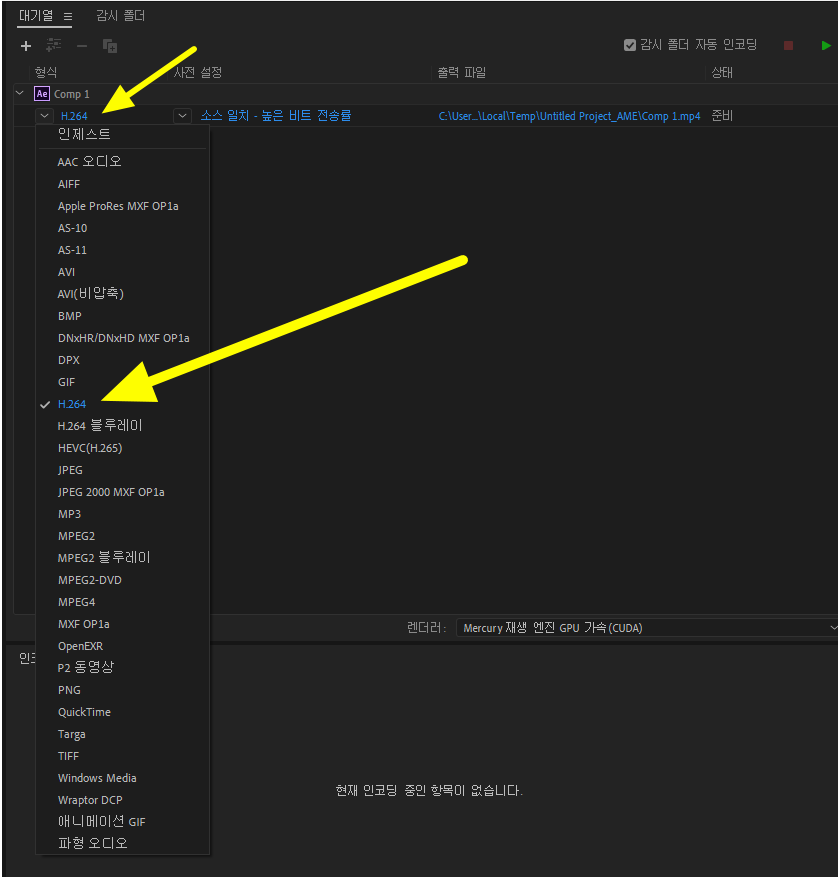Select MPEG2 블루레이 format

123,558
